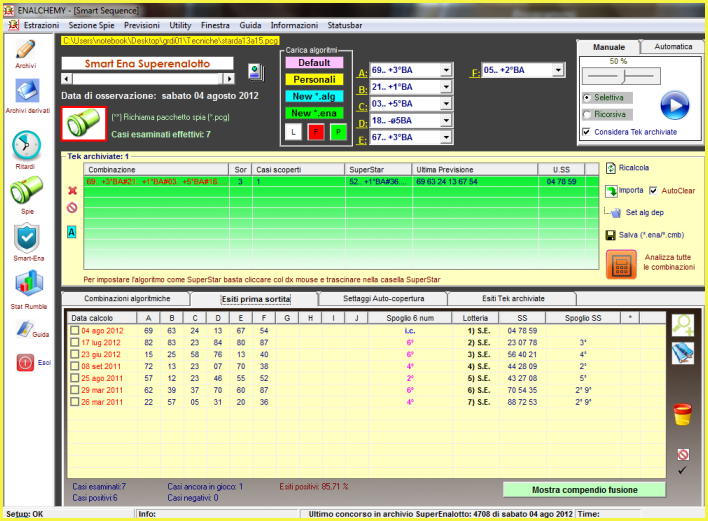Image resolution: width=708 pixels, height=521 pixels.
Task: Open the Archivi pencil icon
Action: (x=26, y=49)
